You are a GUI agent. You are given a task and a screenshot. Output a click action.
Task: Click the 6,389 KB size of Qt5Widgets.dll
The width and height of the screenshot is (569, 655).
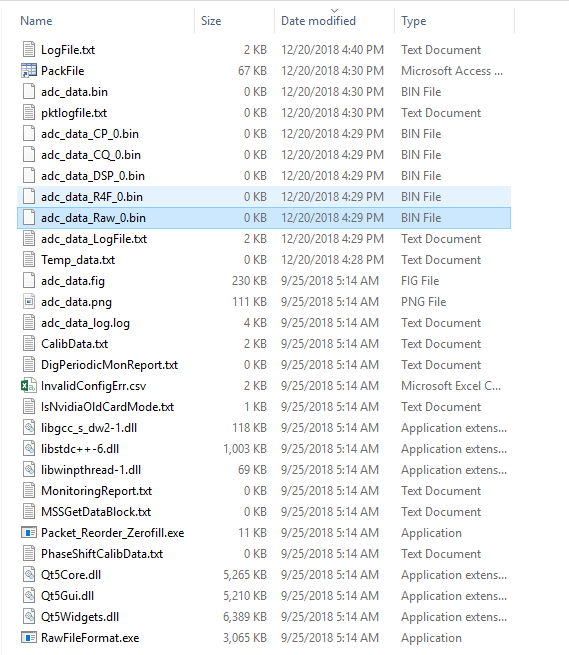pyautogui.click(x=245, y=617)
